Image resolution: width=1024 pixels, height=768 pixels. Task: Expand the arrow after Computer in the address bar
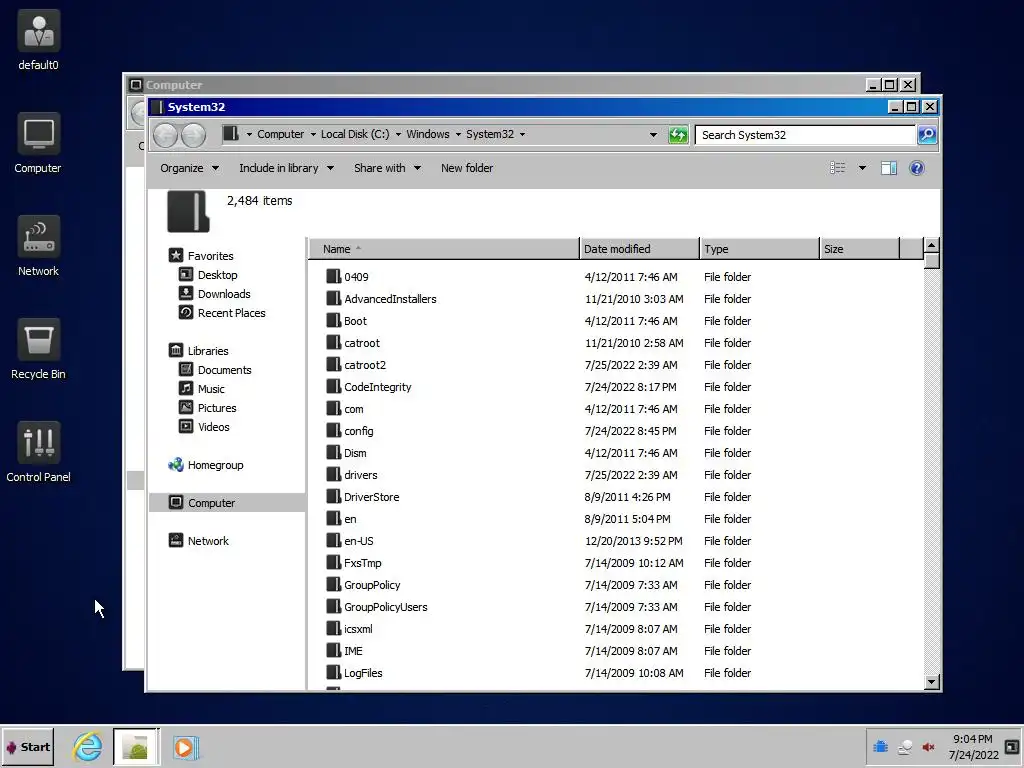click(313, 135)
